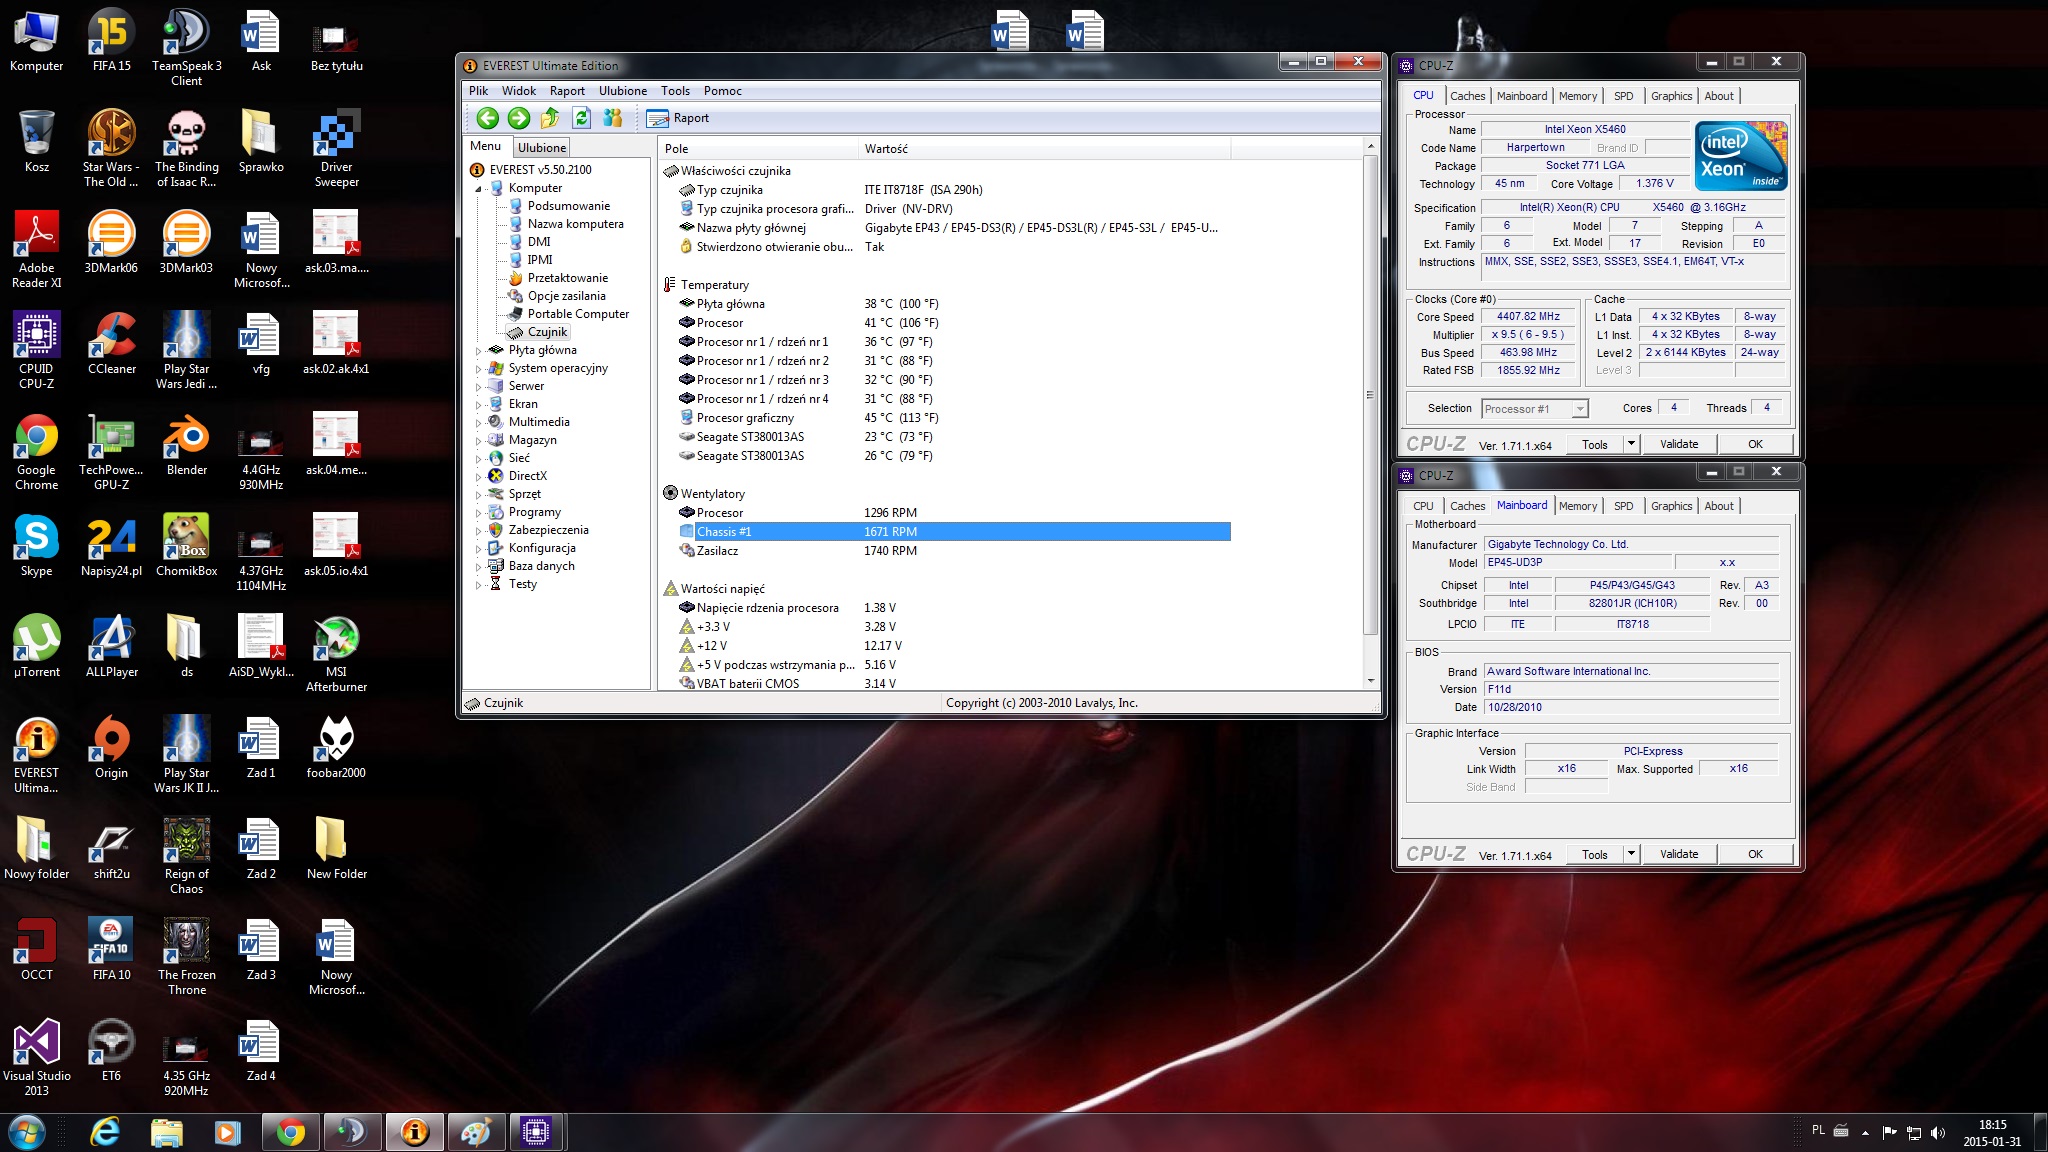
Task: Click CPU-Z icon in the taskbar
Action: pyautogui.click(x=536, y=1132)
